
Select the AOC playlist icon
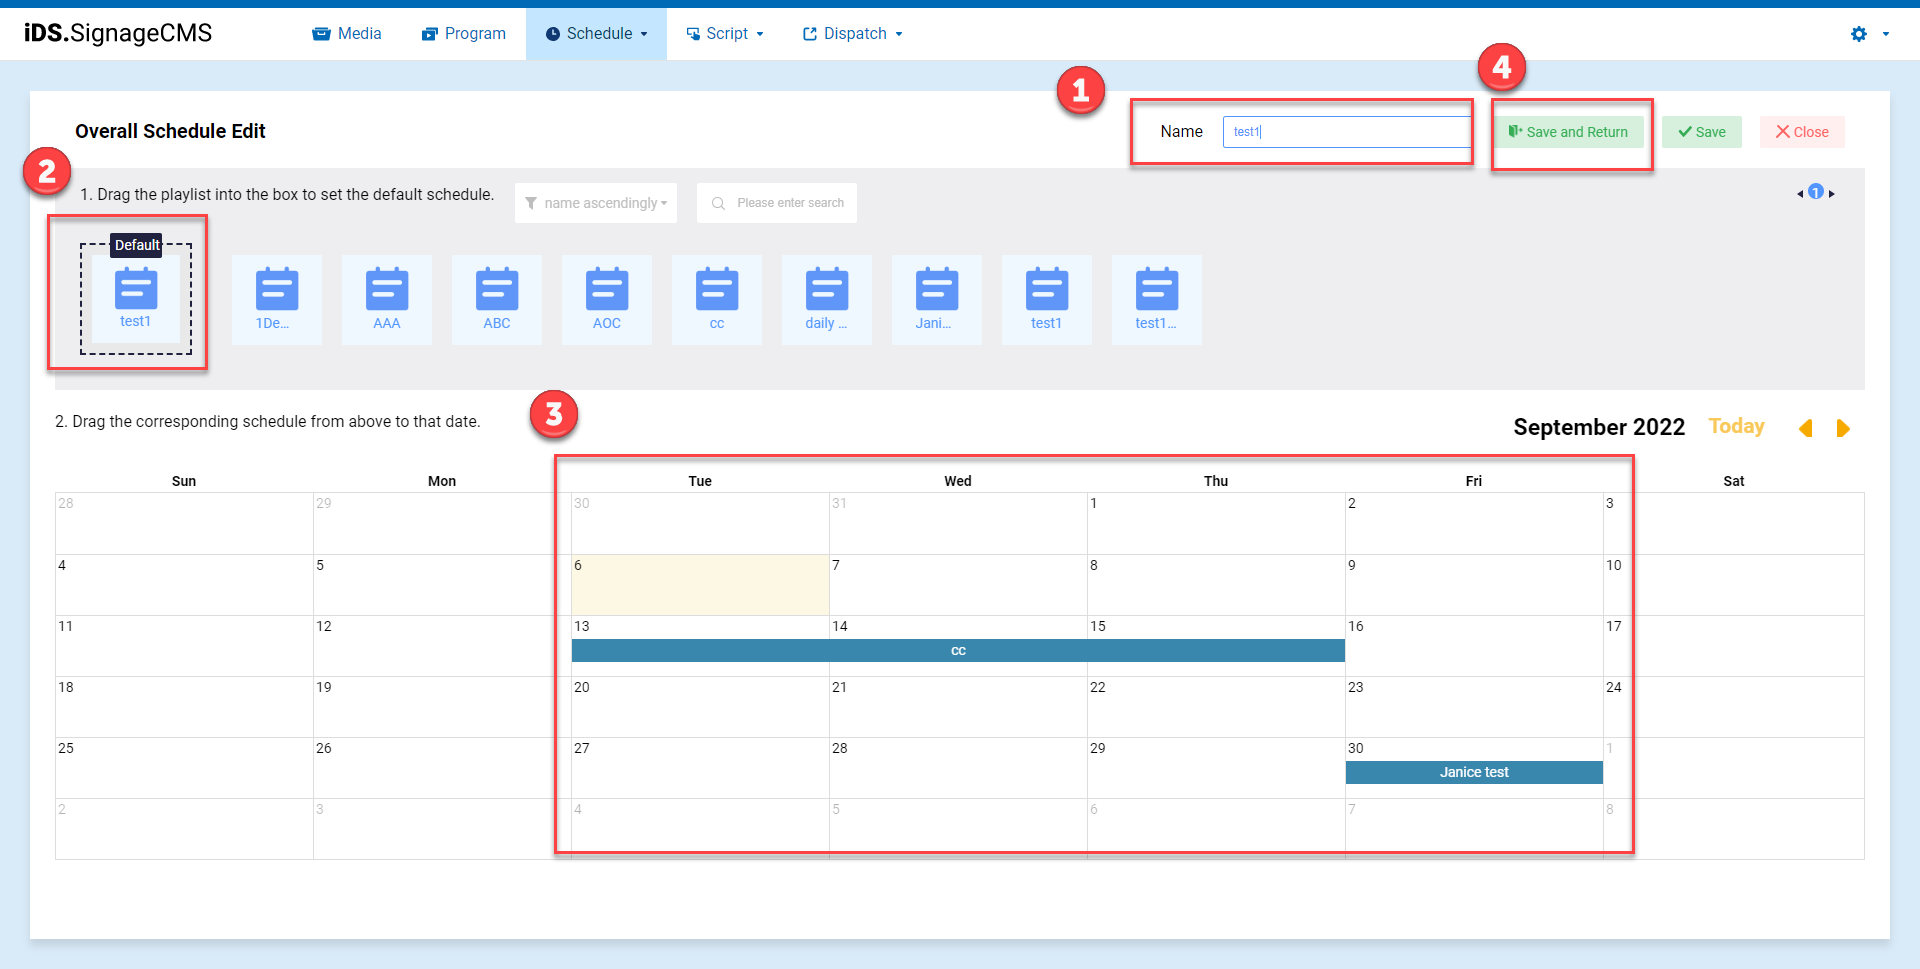coord(607,299)
